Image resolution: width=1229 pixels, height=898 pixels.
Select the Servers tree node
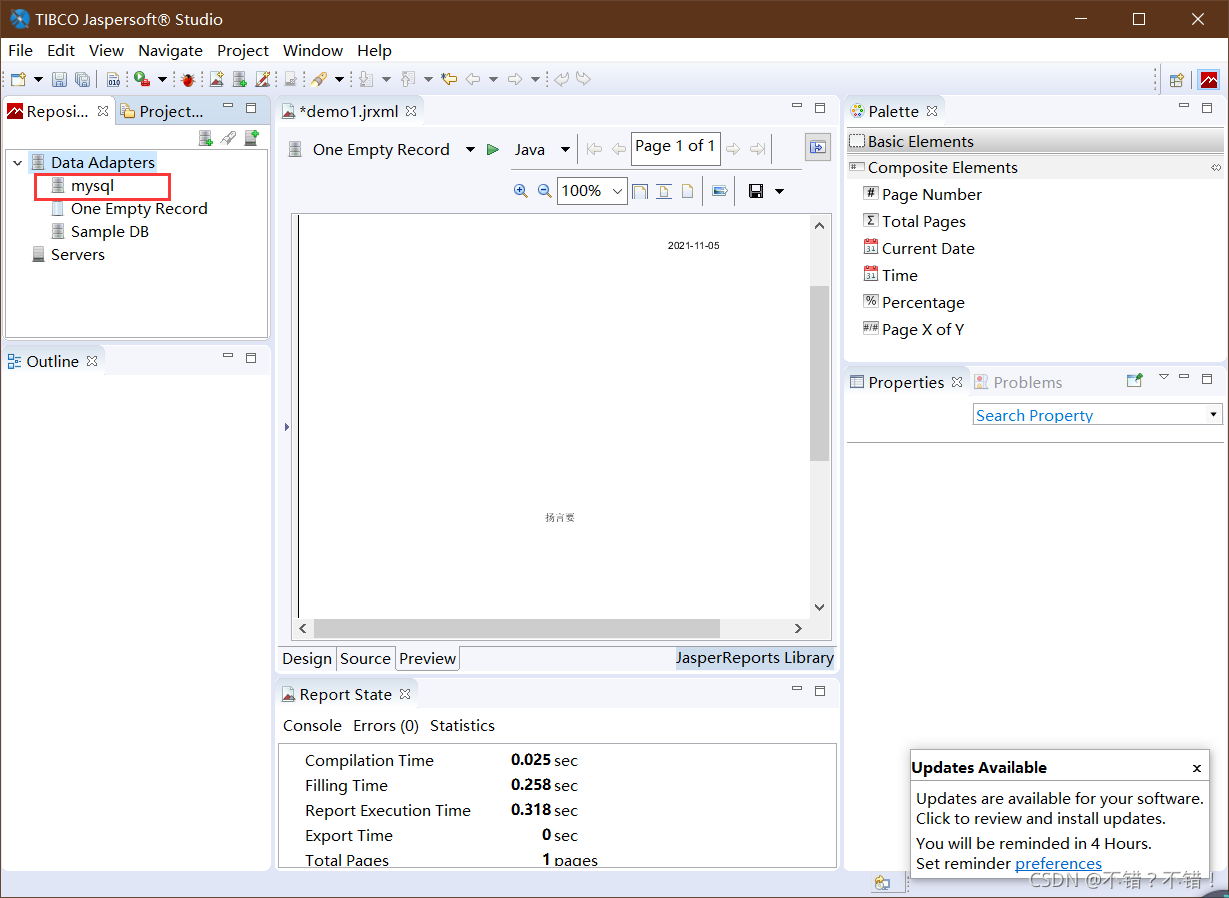click(78, 254)
